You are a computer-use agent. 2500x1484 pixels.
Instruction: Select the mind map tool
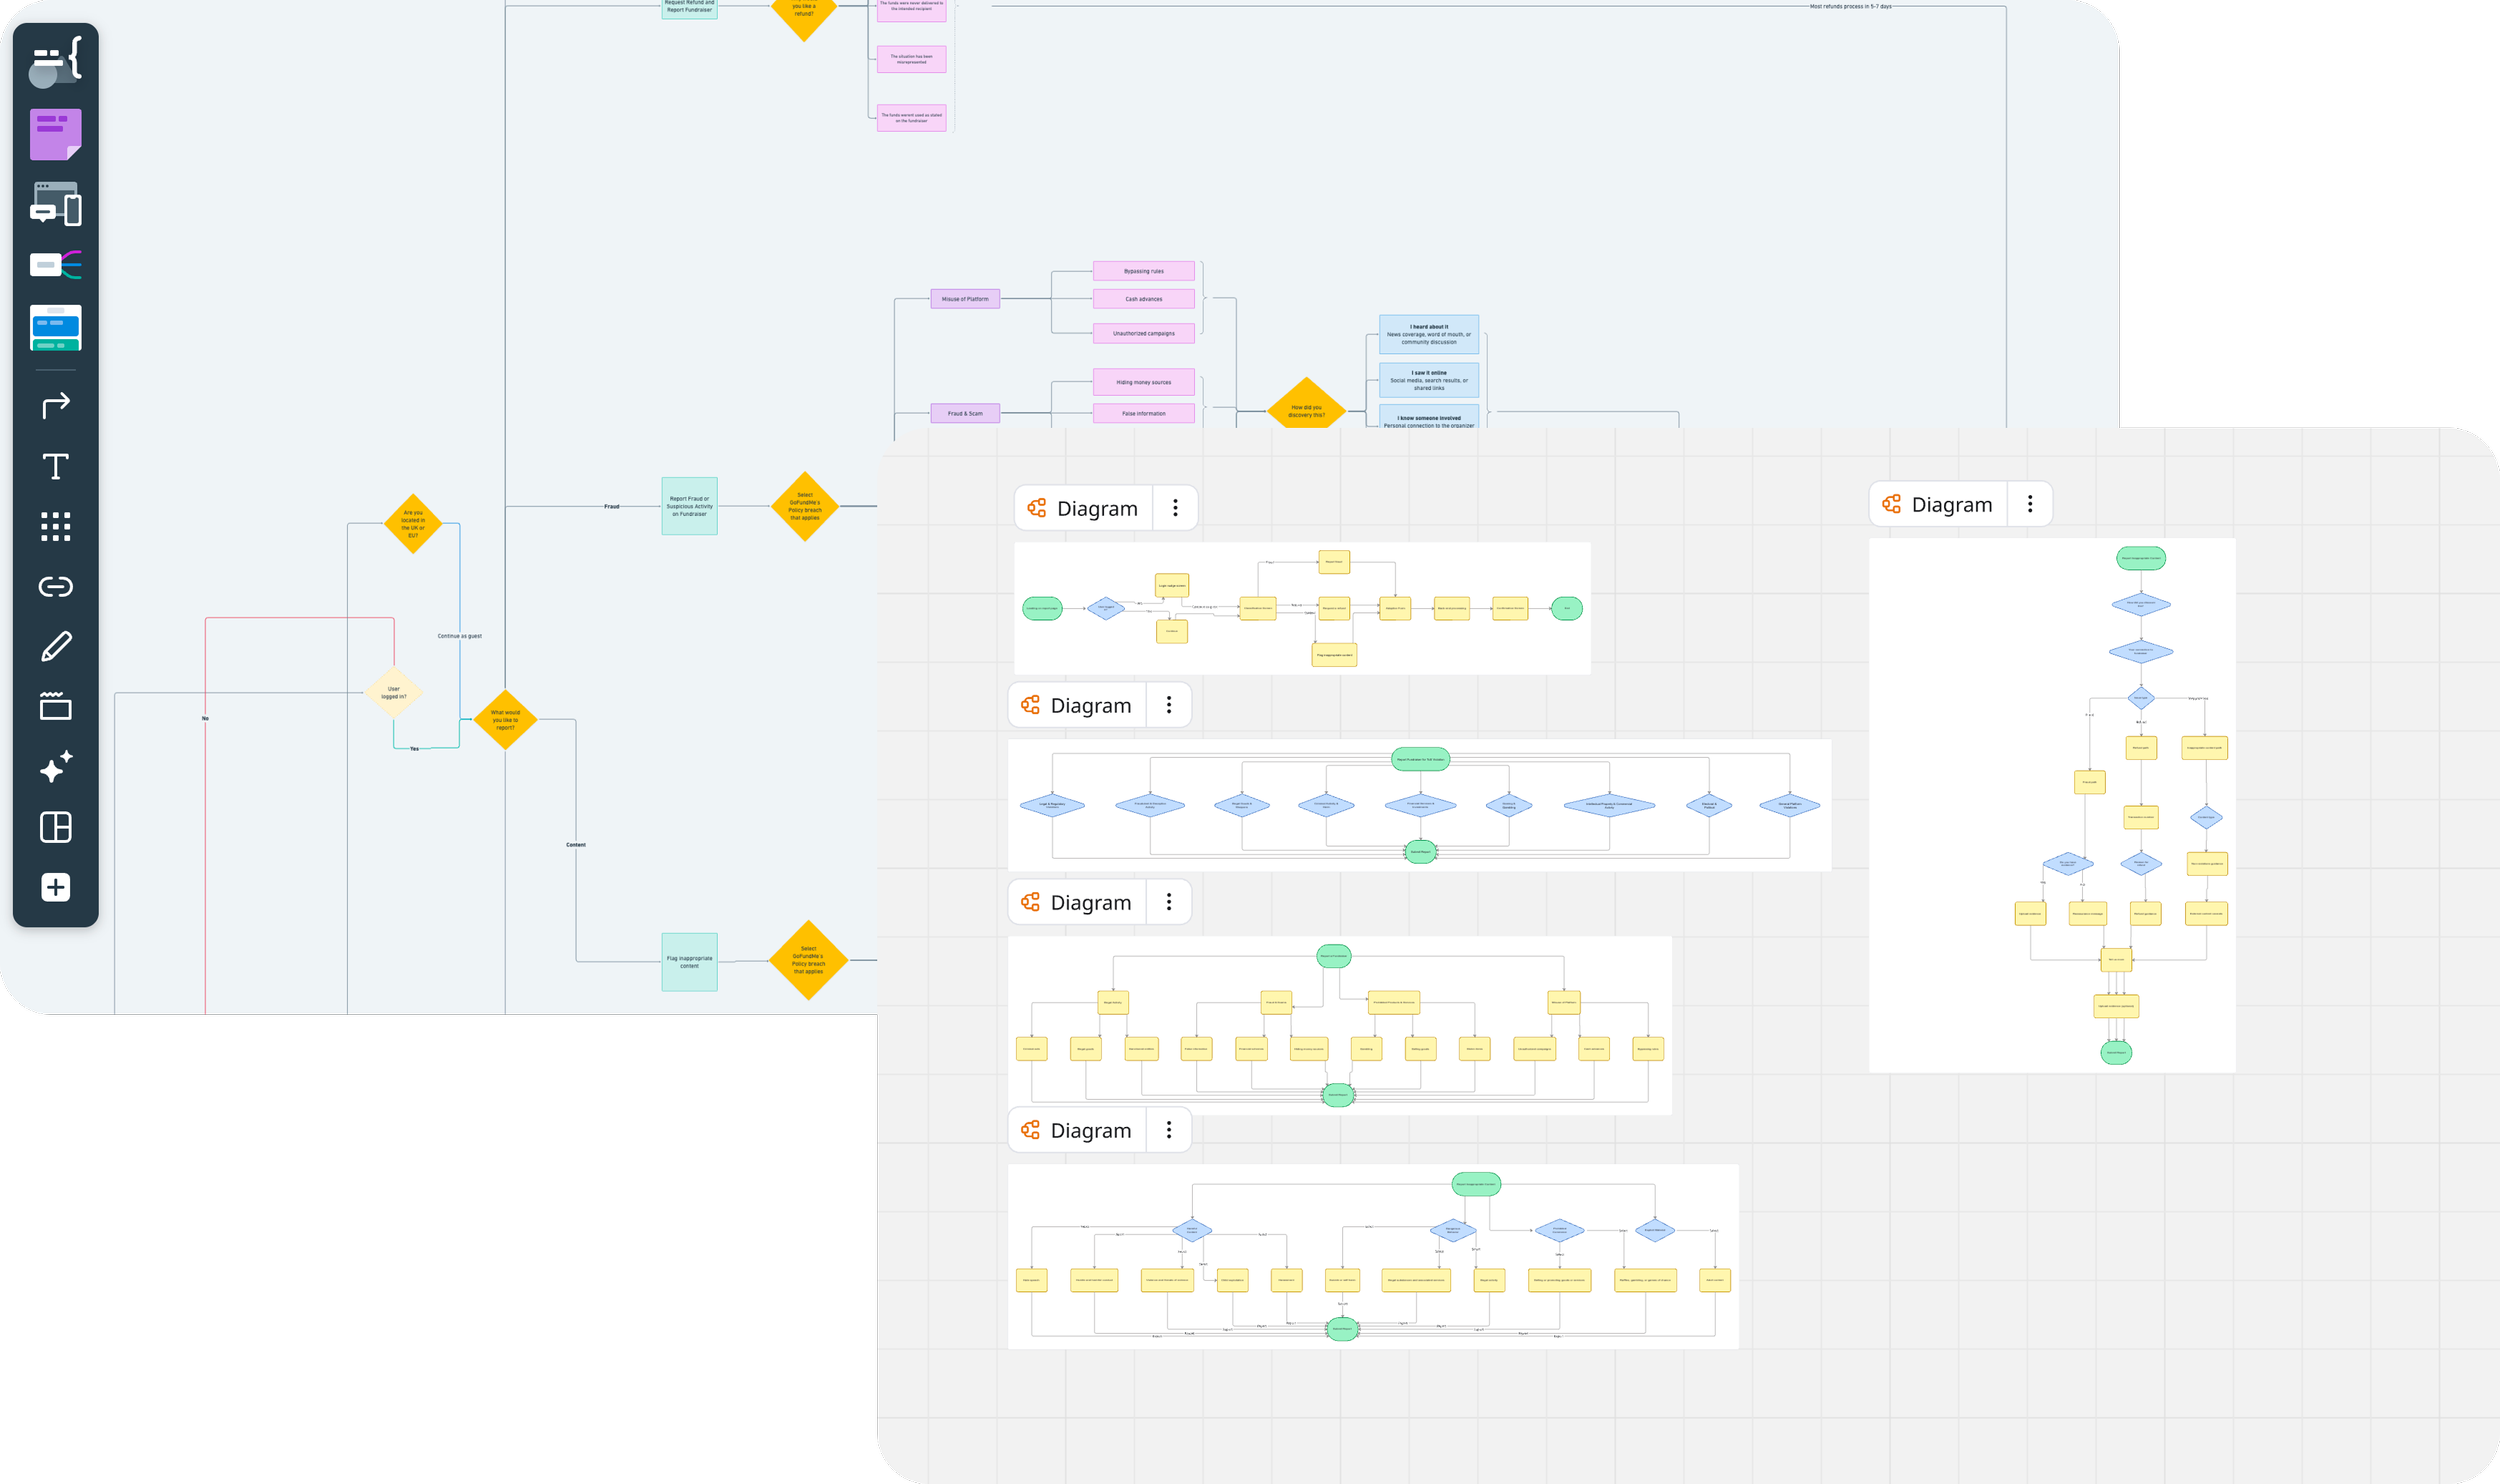(x=55, y=265)
